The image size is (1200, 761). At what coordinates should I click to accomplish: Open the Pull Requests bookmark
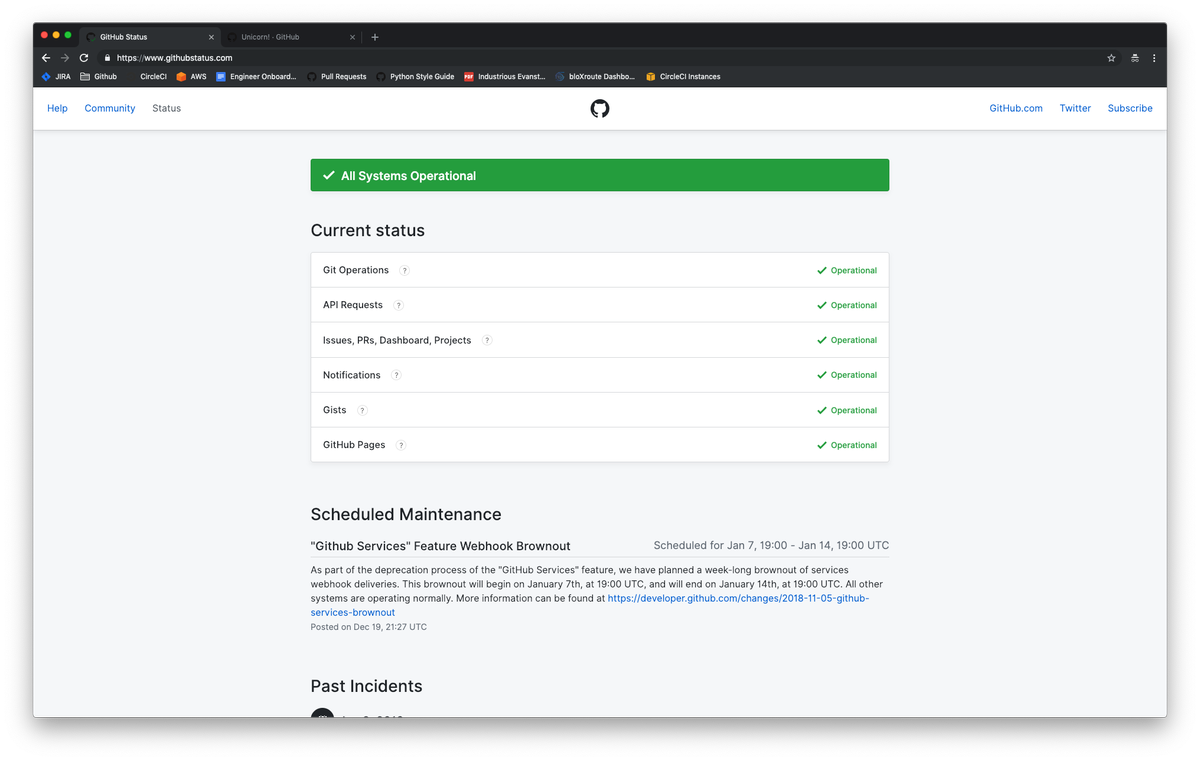337,76
